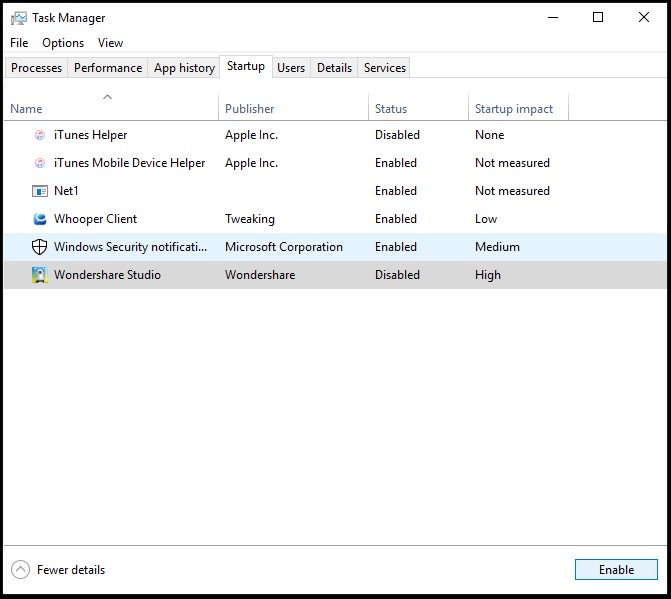Switch to the Performance tab
This screenshot has width=671, height=599.
108,68
